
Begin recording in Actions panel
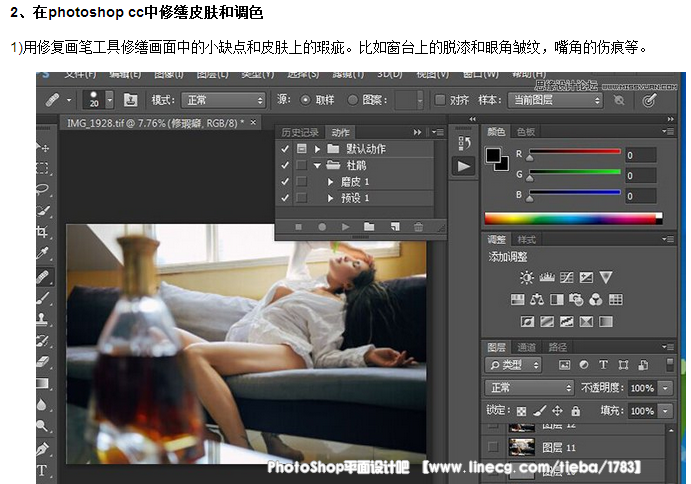pyautogui.click(x=322, y=227)
